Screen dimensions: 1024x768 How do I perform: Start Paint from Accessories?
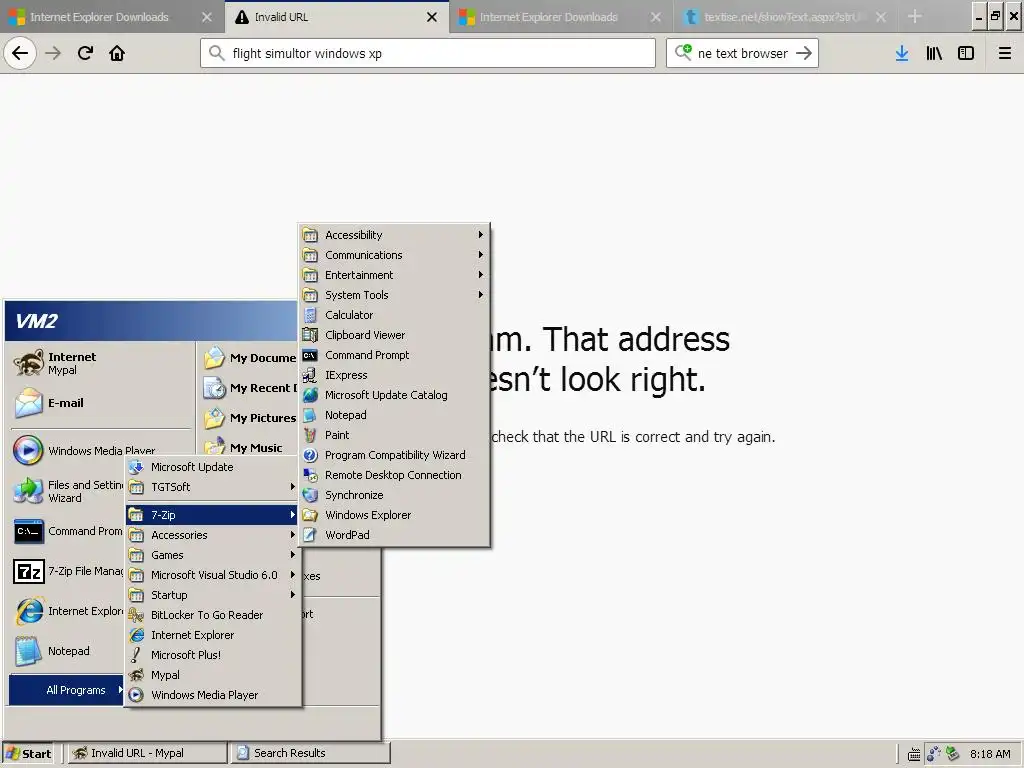point(394,435)
